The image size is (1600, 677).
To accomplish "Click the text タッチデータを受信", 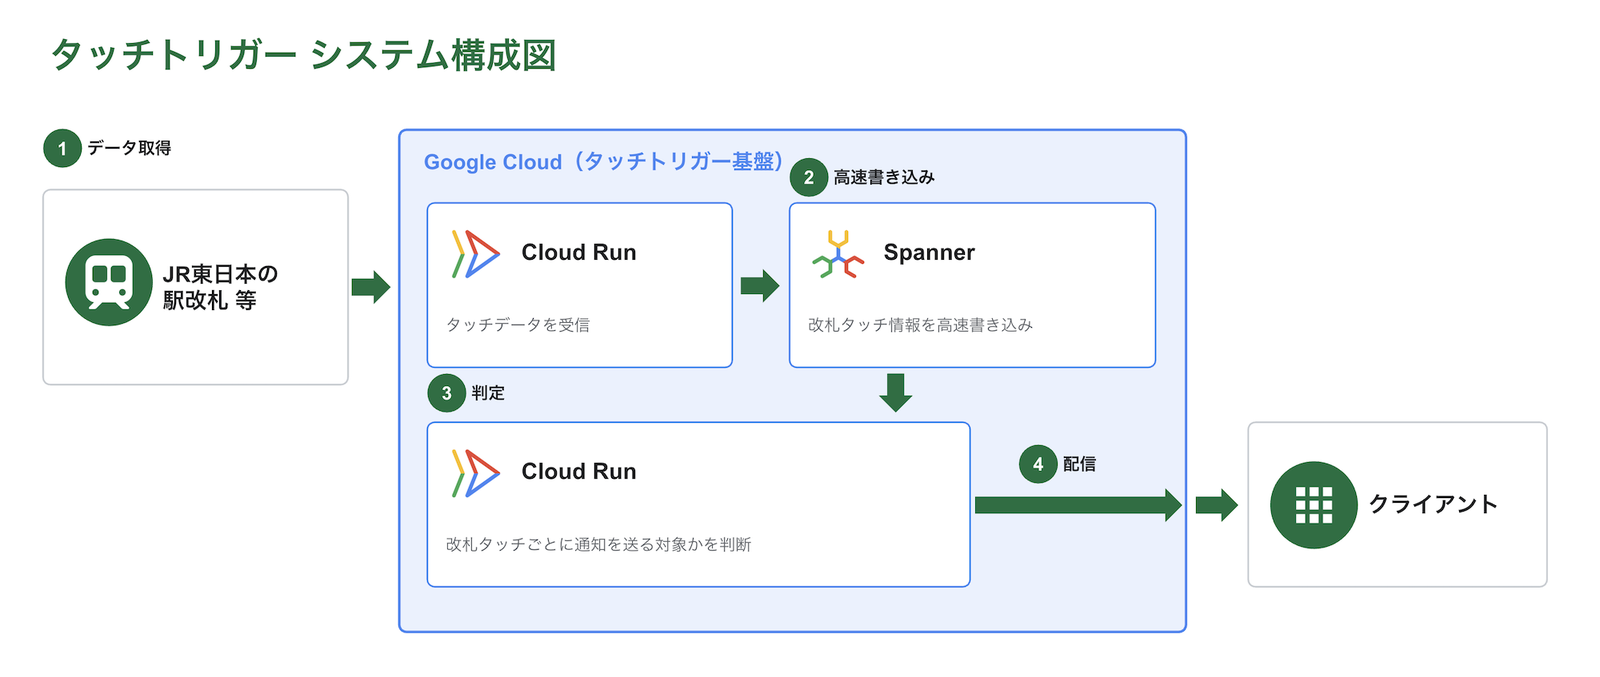I will click(x=518, y=325).
